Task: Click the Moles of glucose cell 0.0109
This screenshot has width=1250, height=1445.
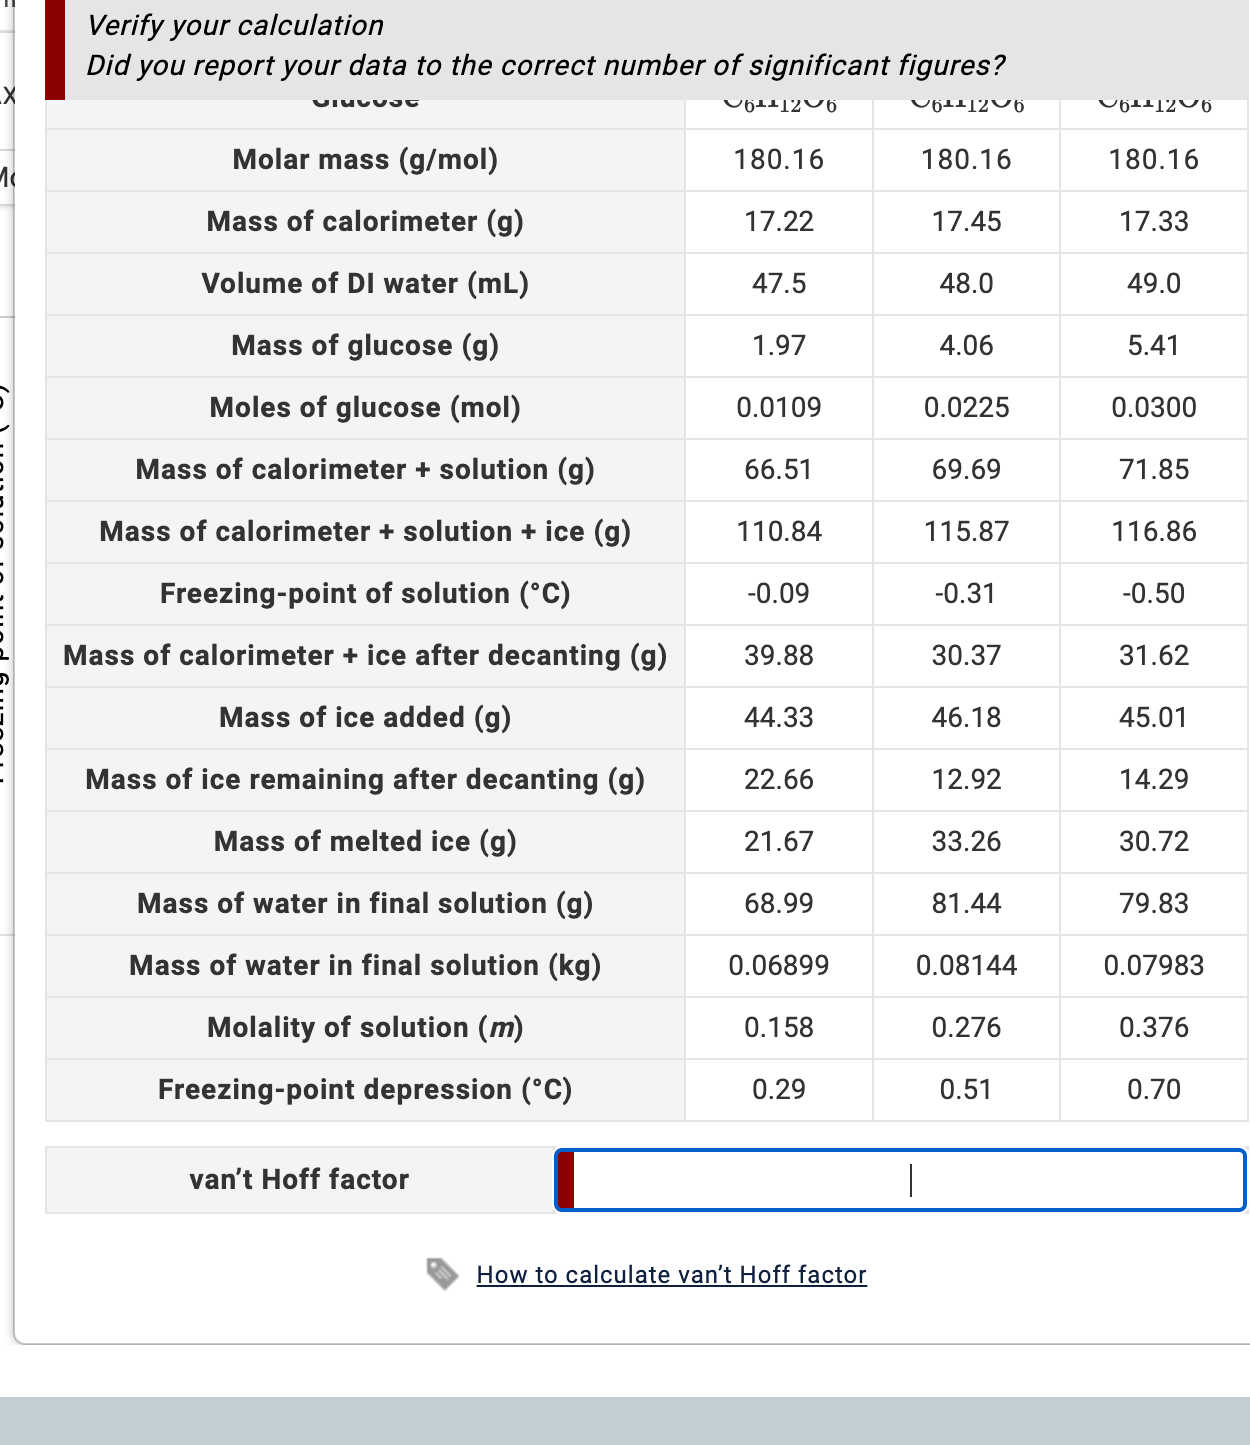Action: pyautogui.click(x=779, y=407)
